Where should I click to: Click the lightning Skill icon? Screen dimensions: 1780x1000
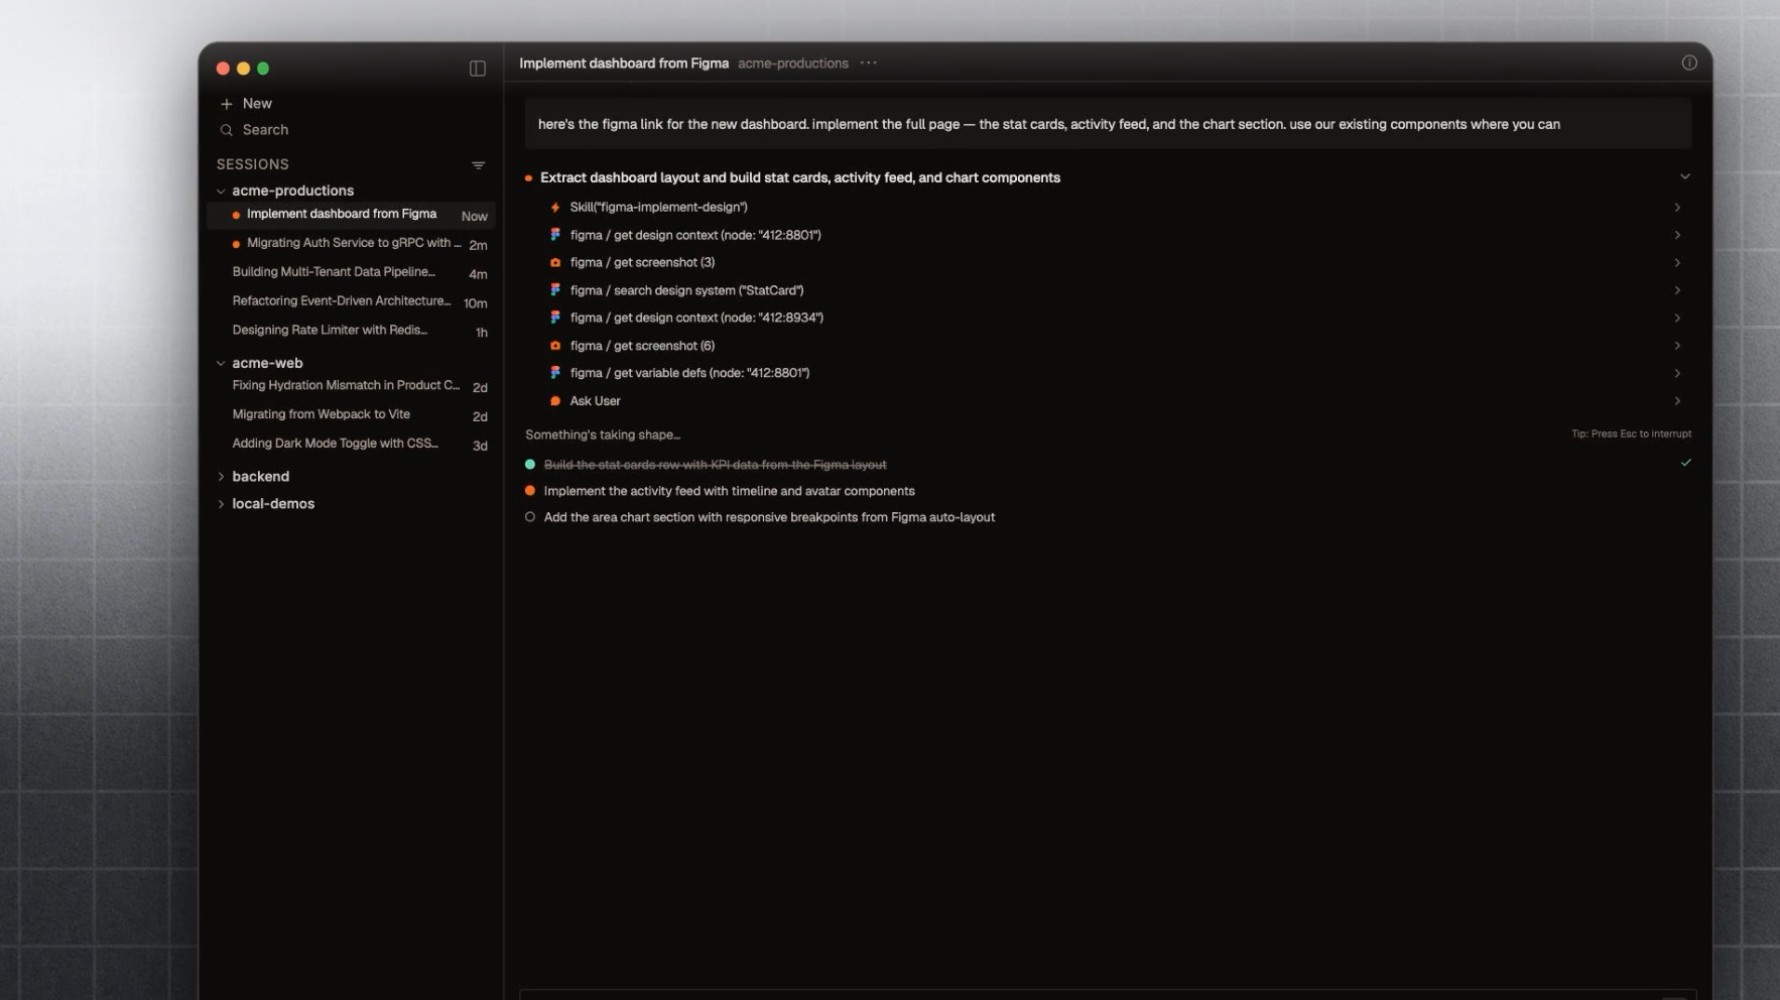555,207
